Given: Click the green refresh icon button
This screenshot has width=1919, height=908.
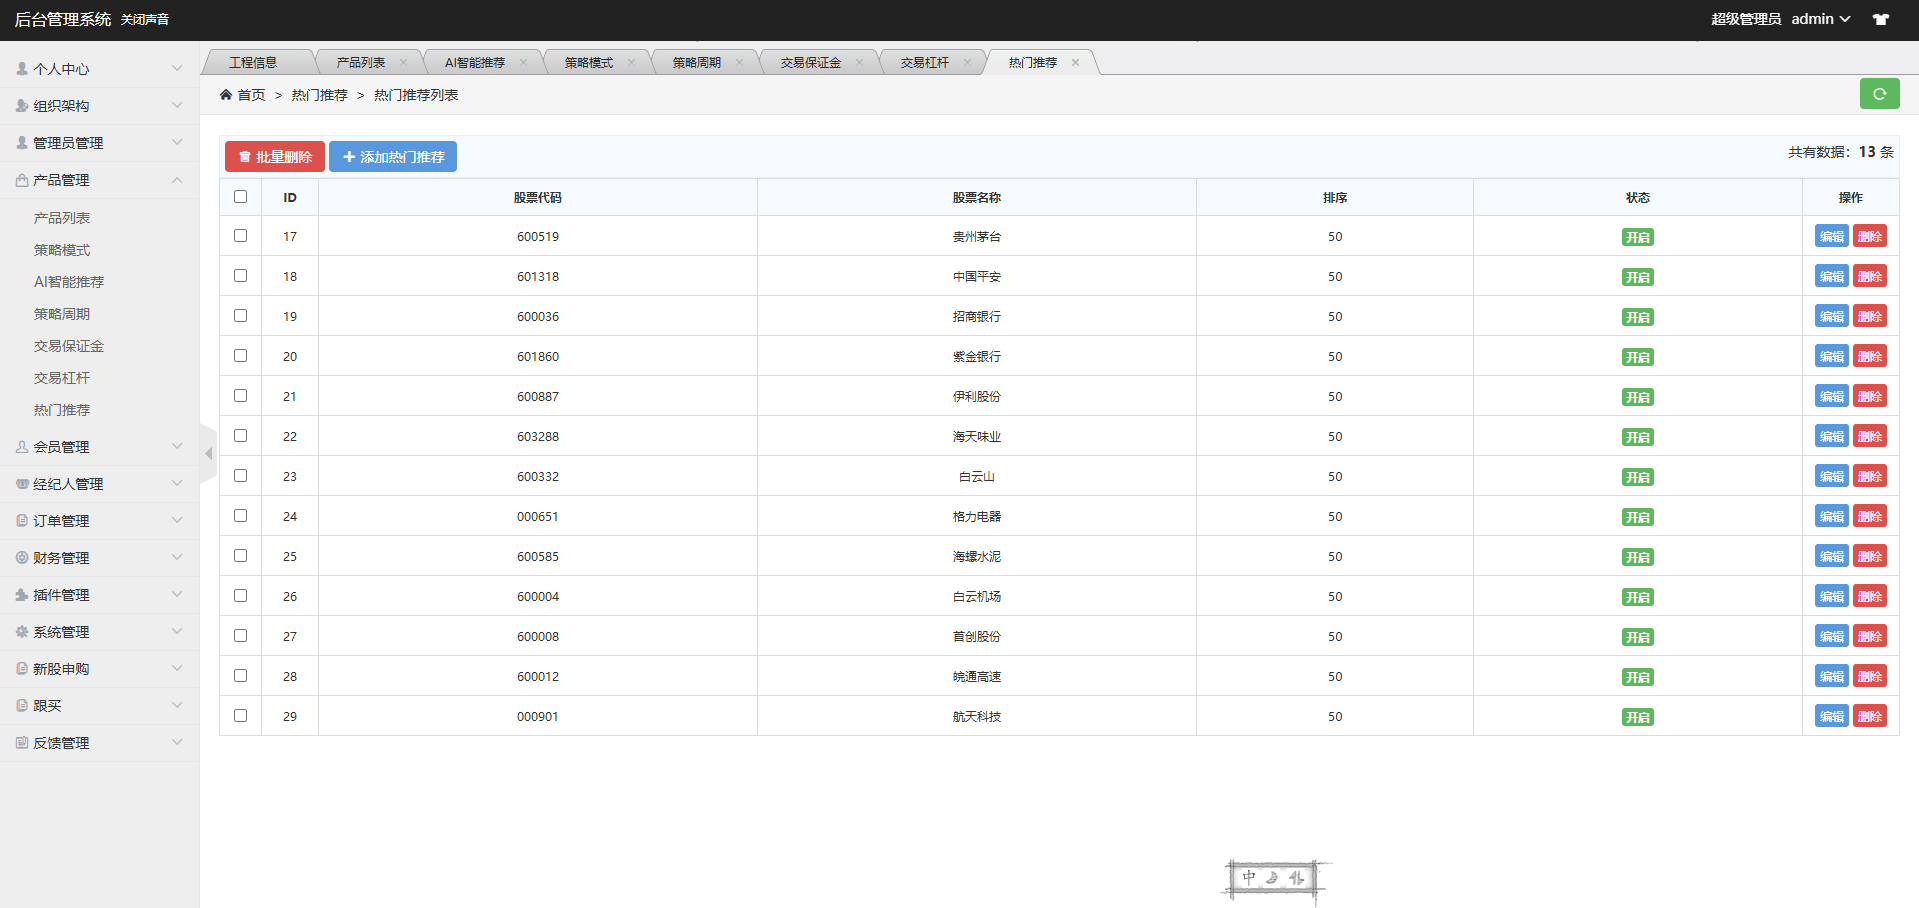Looking at the screenshot, I should 1879,94.
